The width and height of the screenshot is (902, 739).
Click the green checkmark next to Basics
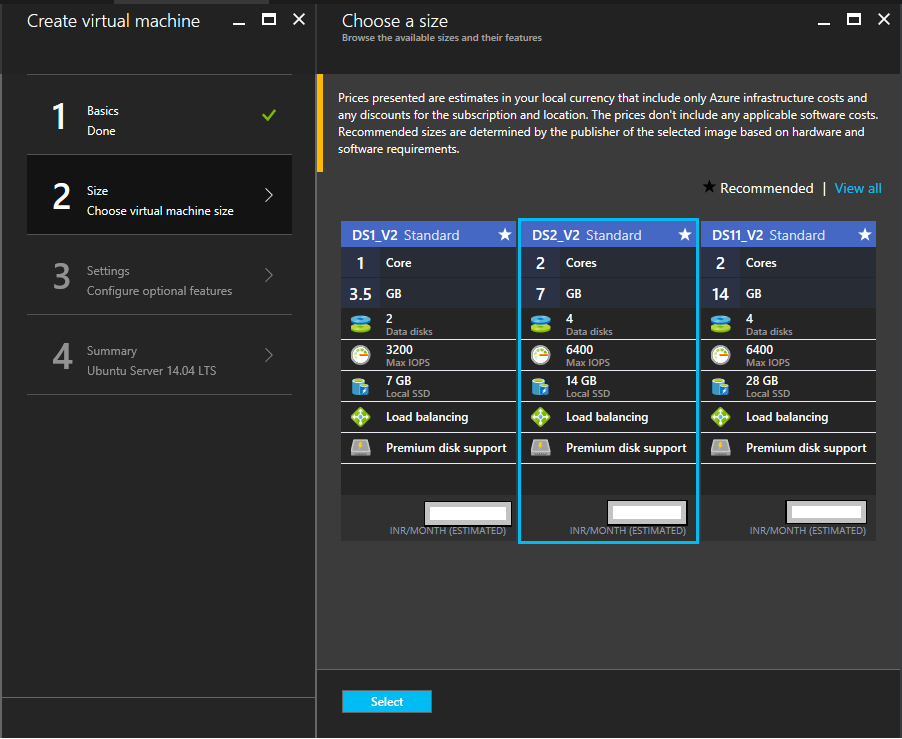[x=269, y=115]
